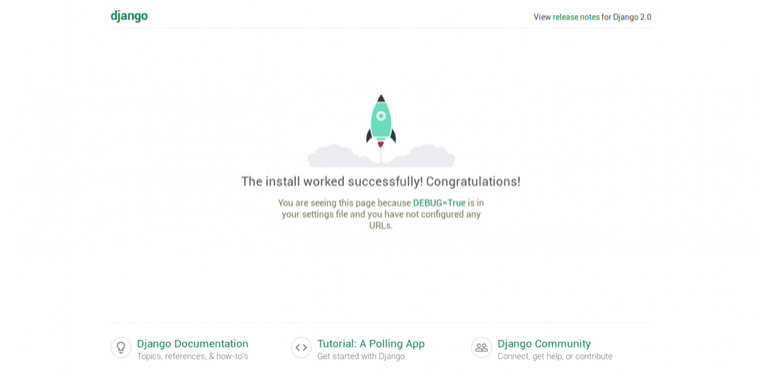
Task: Click 'The install worked successfully! Congratulations!' heading
Action: click(381, 182)
